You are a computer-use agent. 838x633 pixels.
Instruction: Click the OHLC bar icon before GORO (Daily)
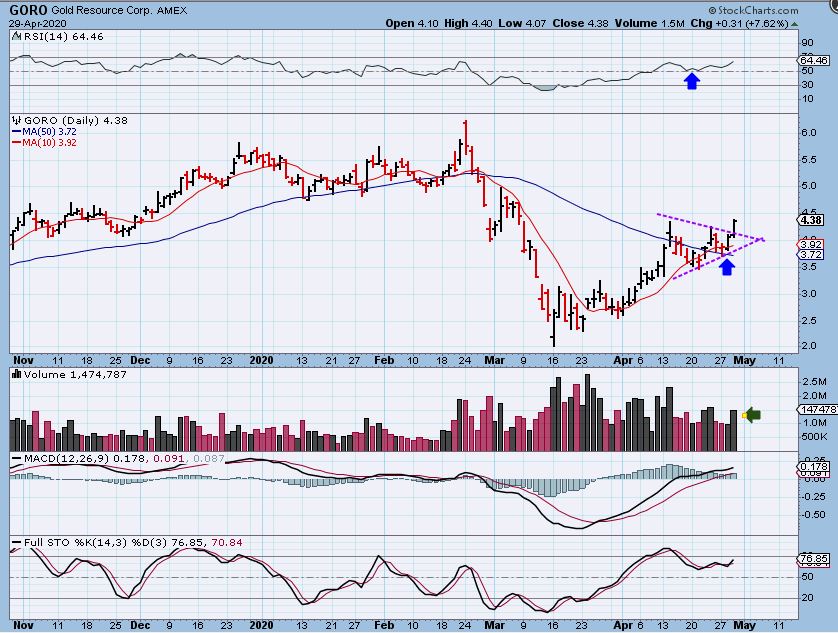pyautogui.click(x=17, y=121)
